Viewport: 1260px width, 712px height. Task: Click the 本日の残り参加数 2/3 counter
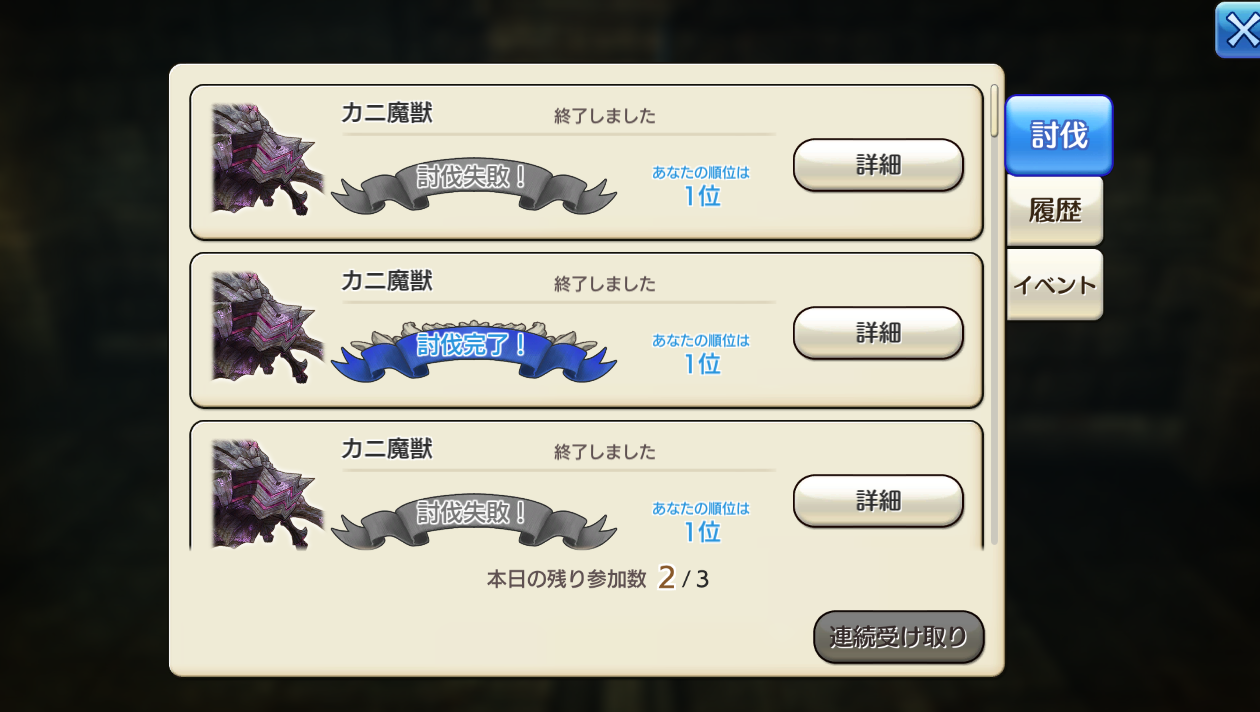pyautogui.click(x=598, y=578)
